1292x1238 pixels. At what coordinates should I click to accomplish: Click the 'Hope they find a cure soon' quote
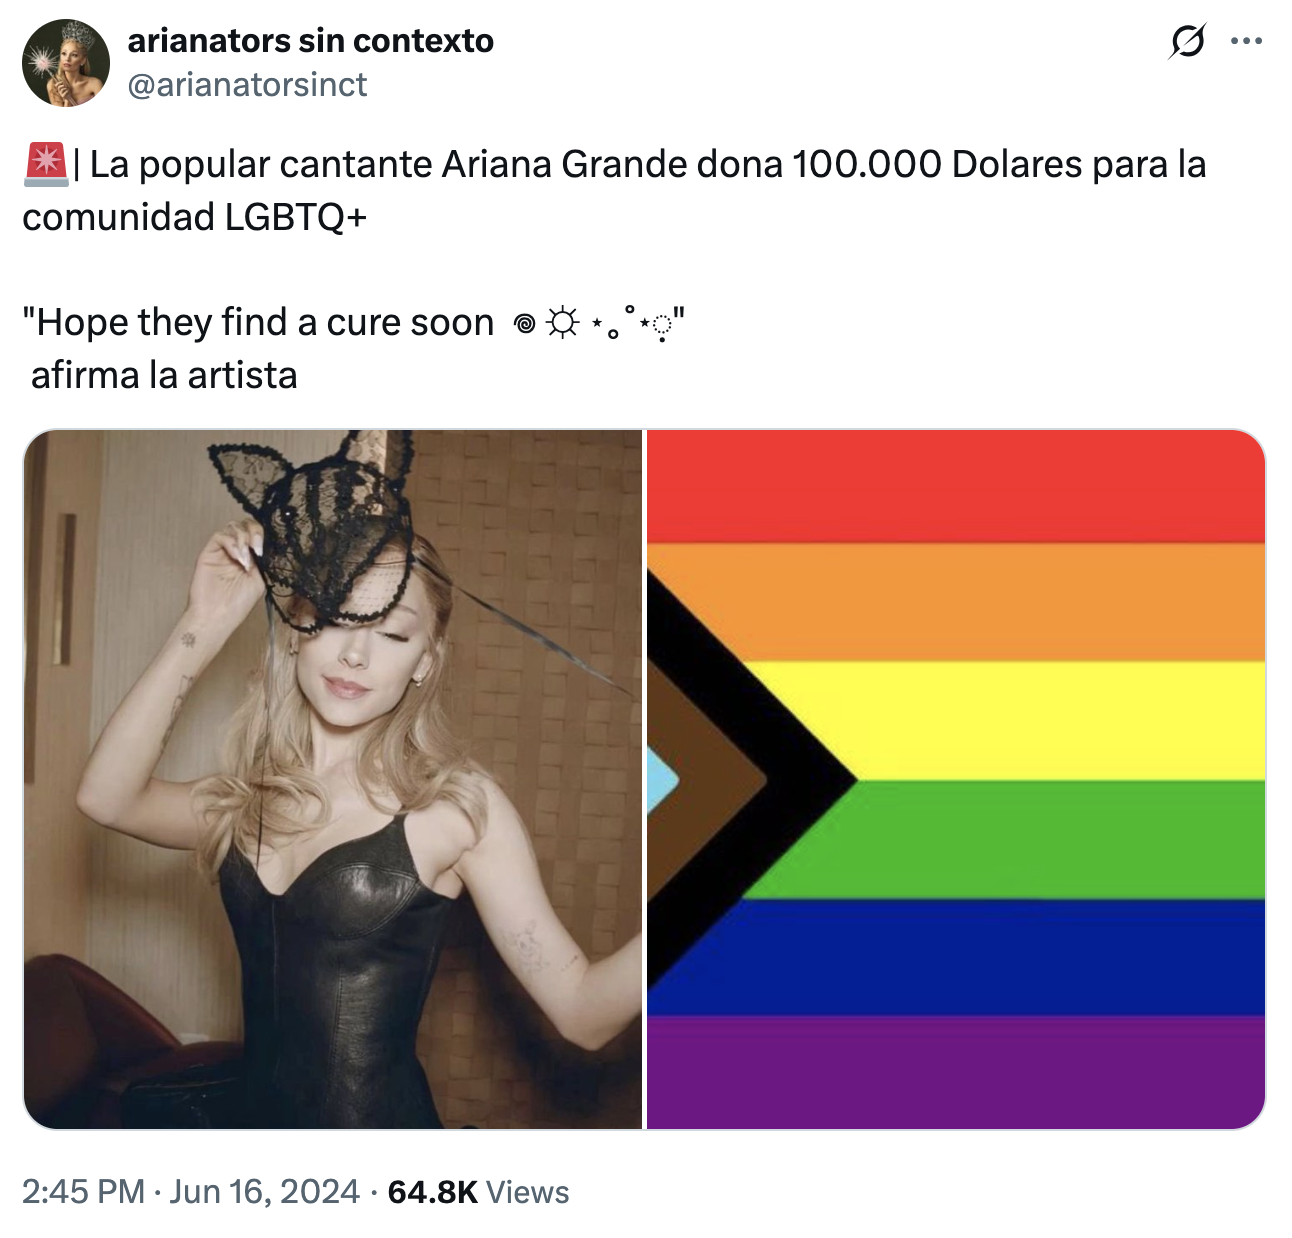353,323
